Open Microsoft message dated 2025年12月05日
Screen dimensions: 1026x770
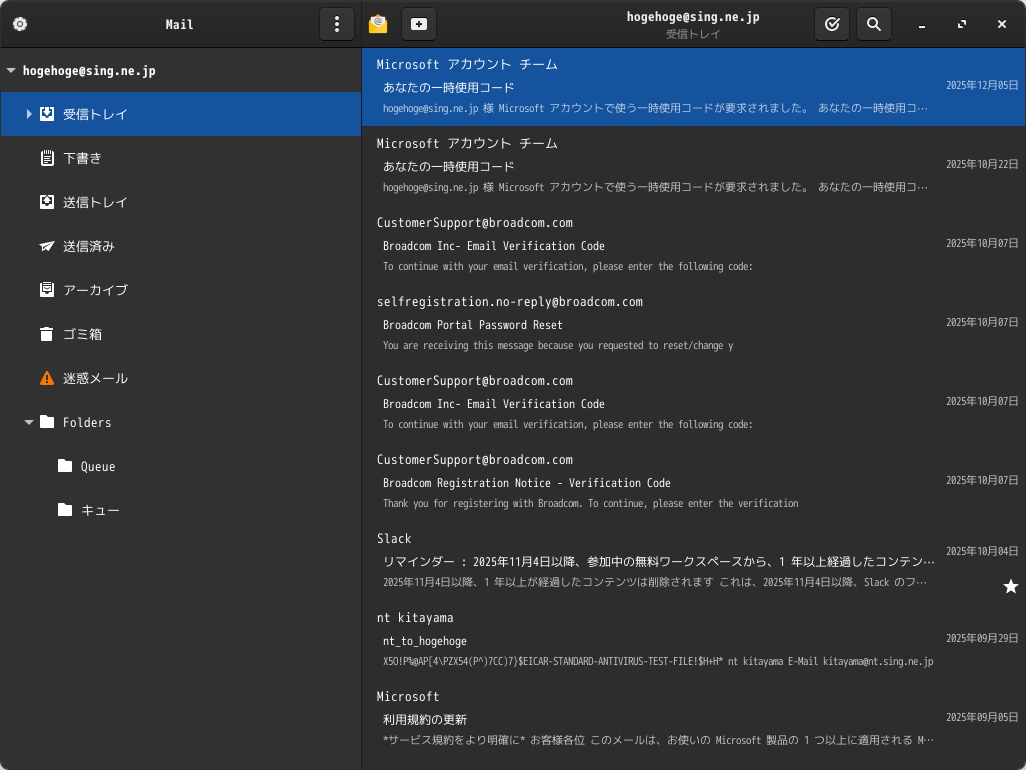tap(694, 87)
